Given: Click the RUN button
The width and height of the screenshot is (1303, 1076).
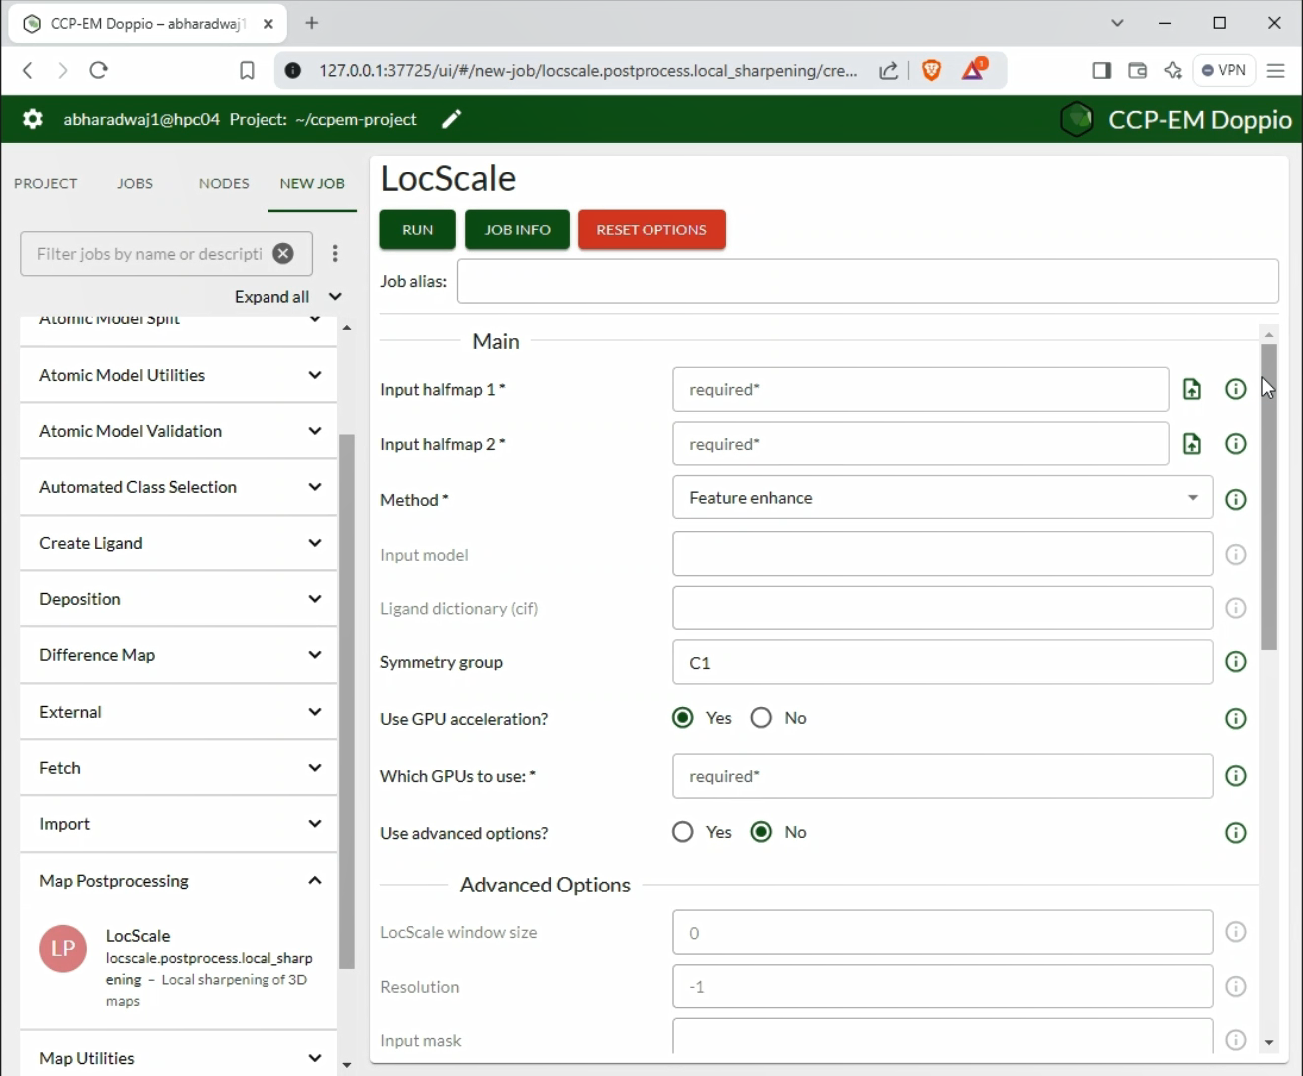Looking at the screenshot, I should 418,230.
